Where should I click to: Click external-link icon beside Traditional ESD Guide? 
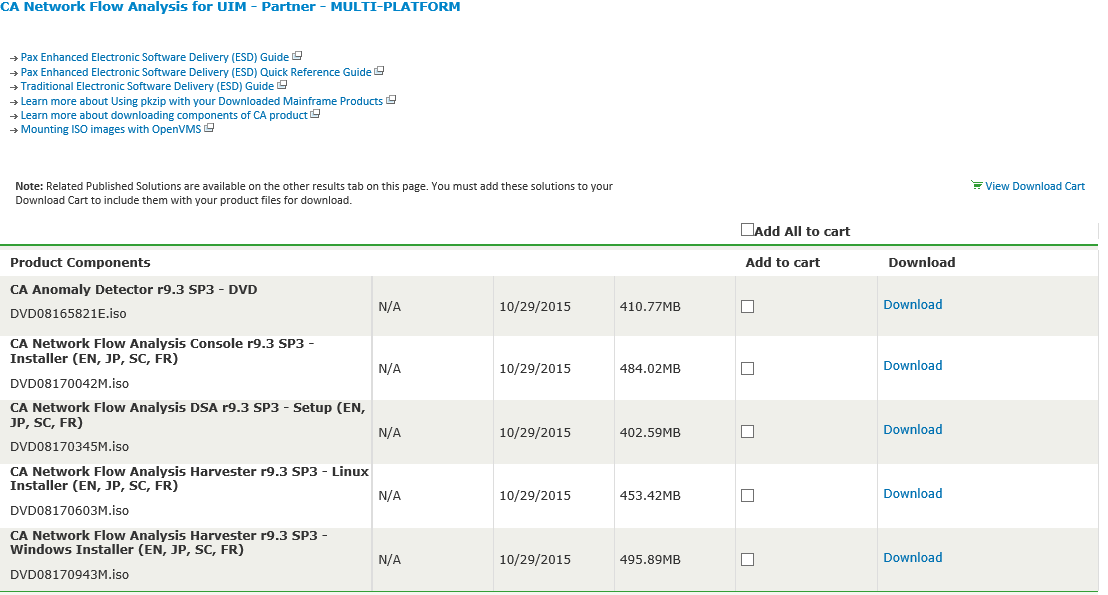point(282,85)
